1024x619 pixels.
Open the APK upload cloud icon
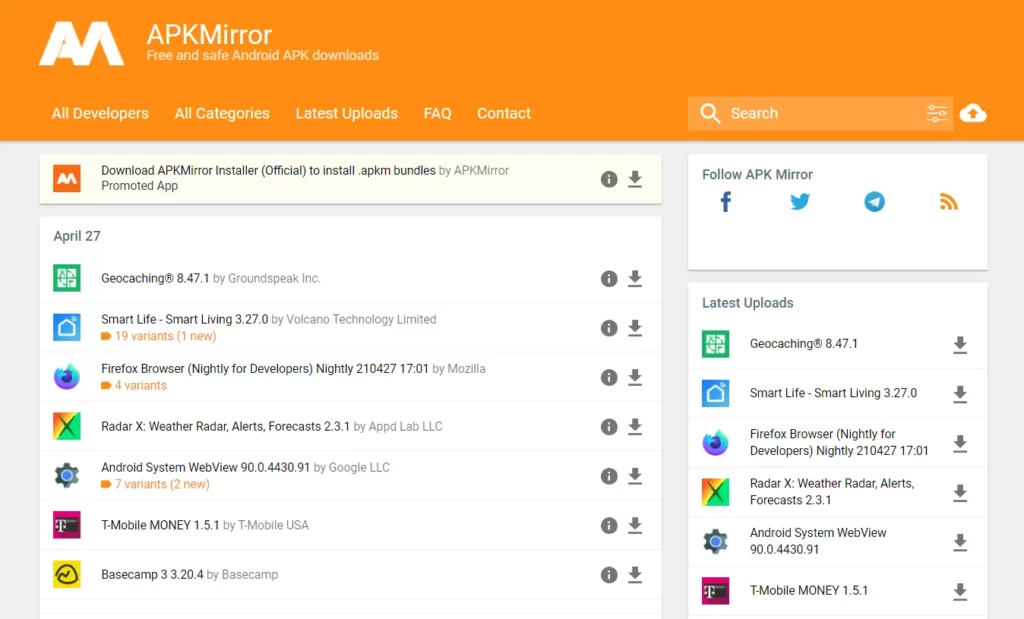point(973,113)
